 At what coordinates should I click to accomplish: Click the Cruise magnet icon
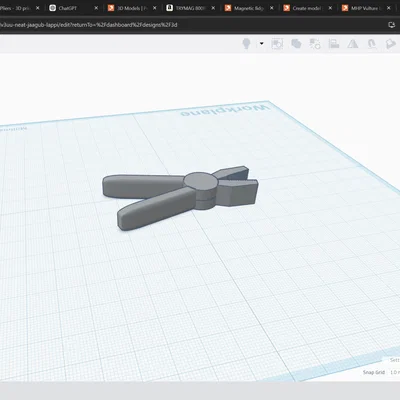372,44
